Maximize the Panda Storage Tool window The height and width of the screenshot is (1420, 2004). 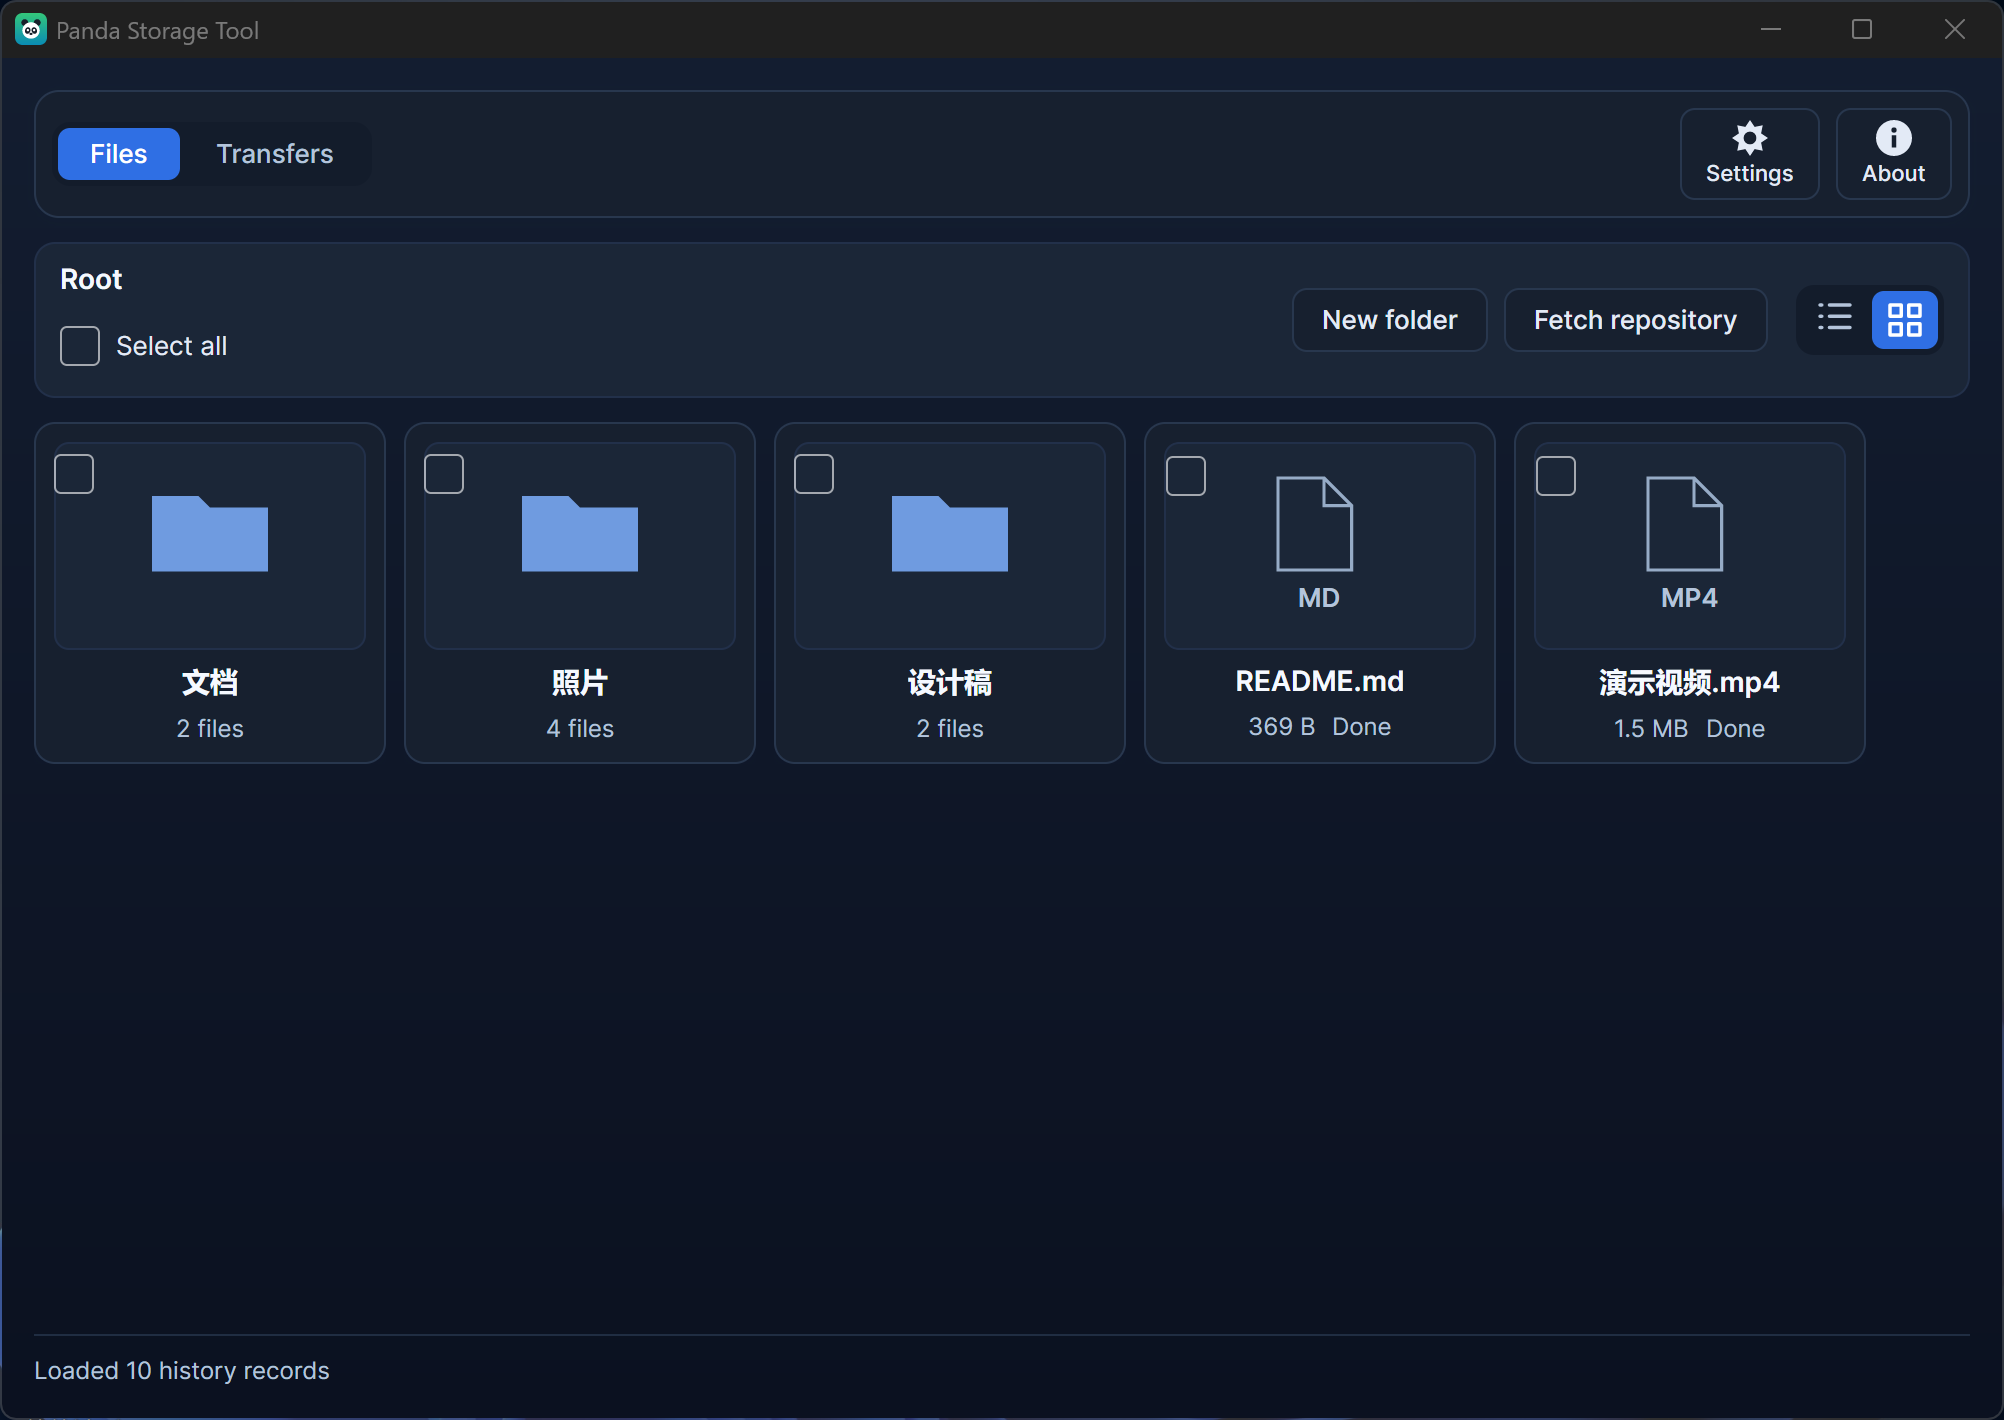pos(1862,30)
